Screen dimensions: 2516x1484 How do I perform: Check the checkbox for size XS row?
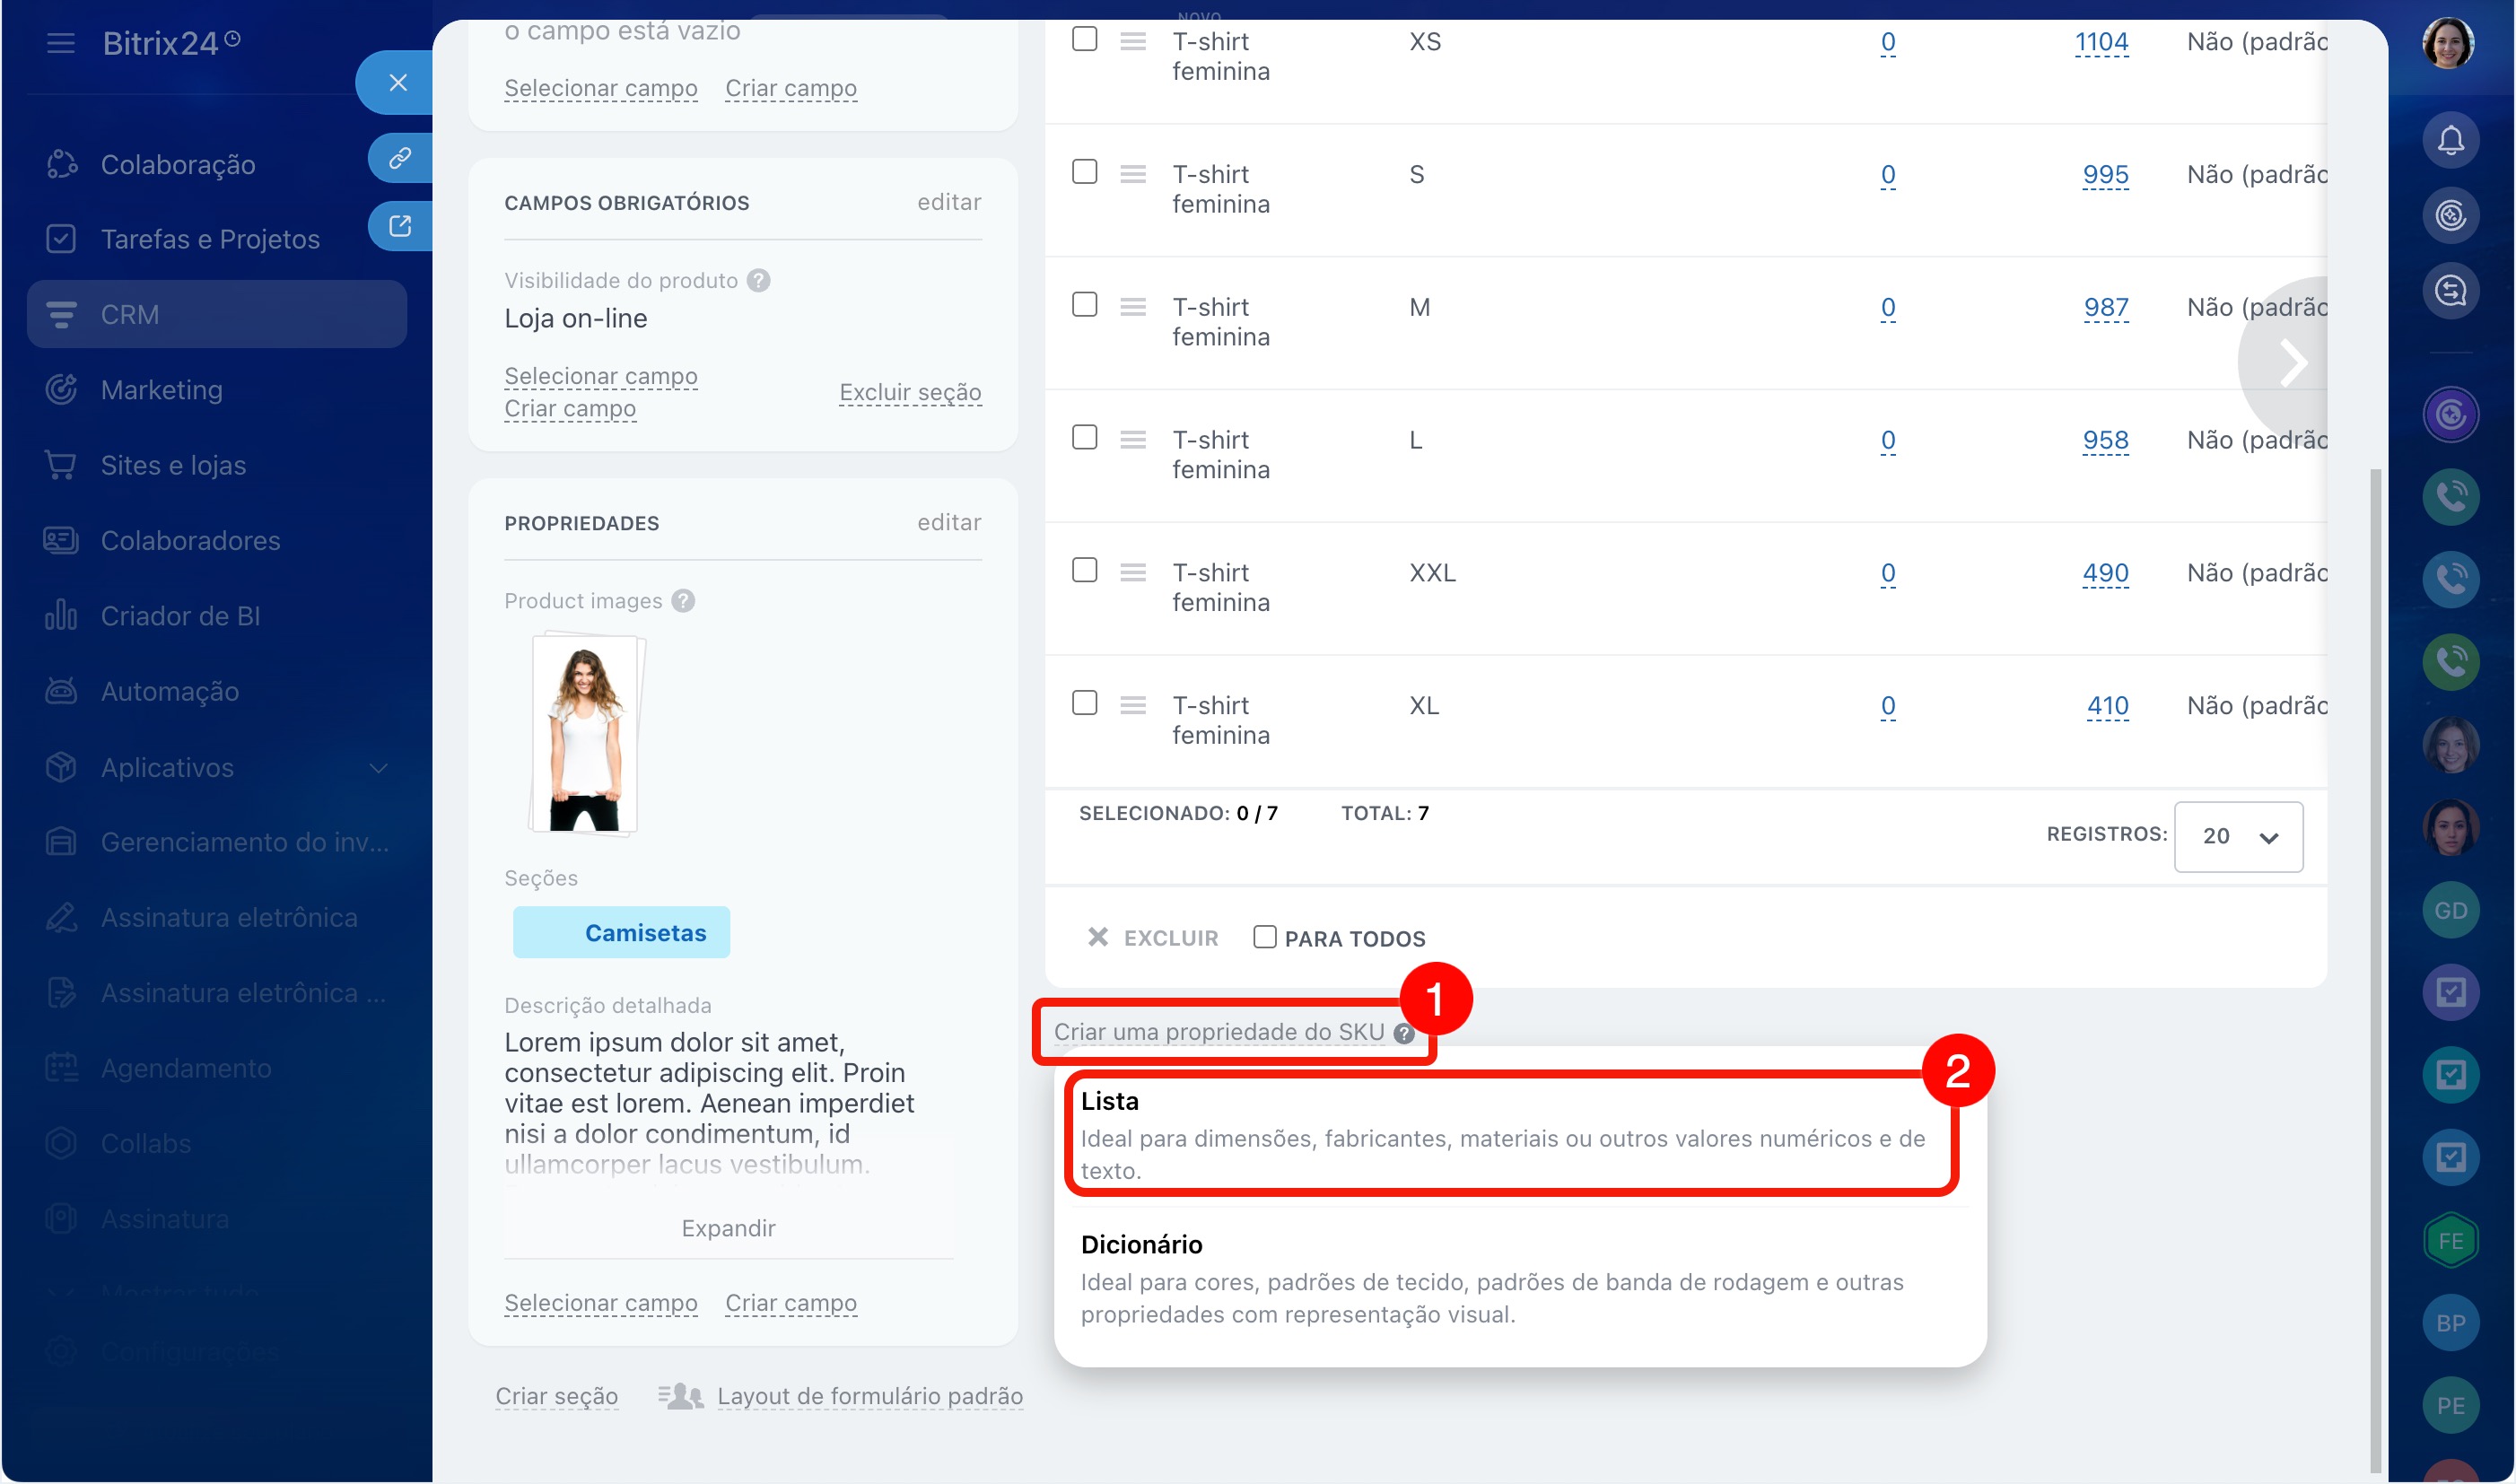(1084, 39)
